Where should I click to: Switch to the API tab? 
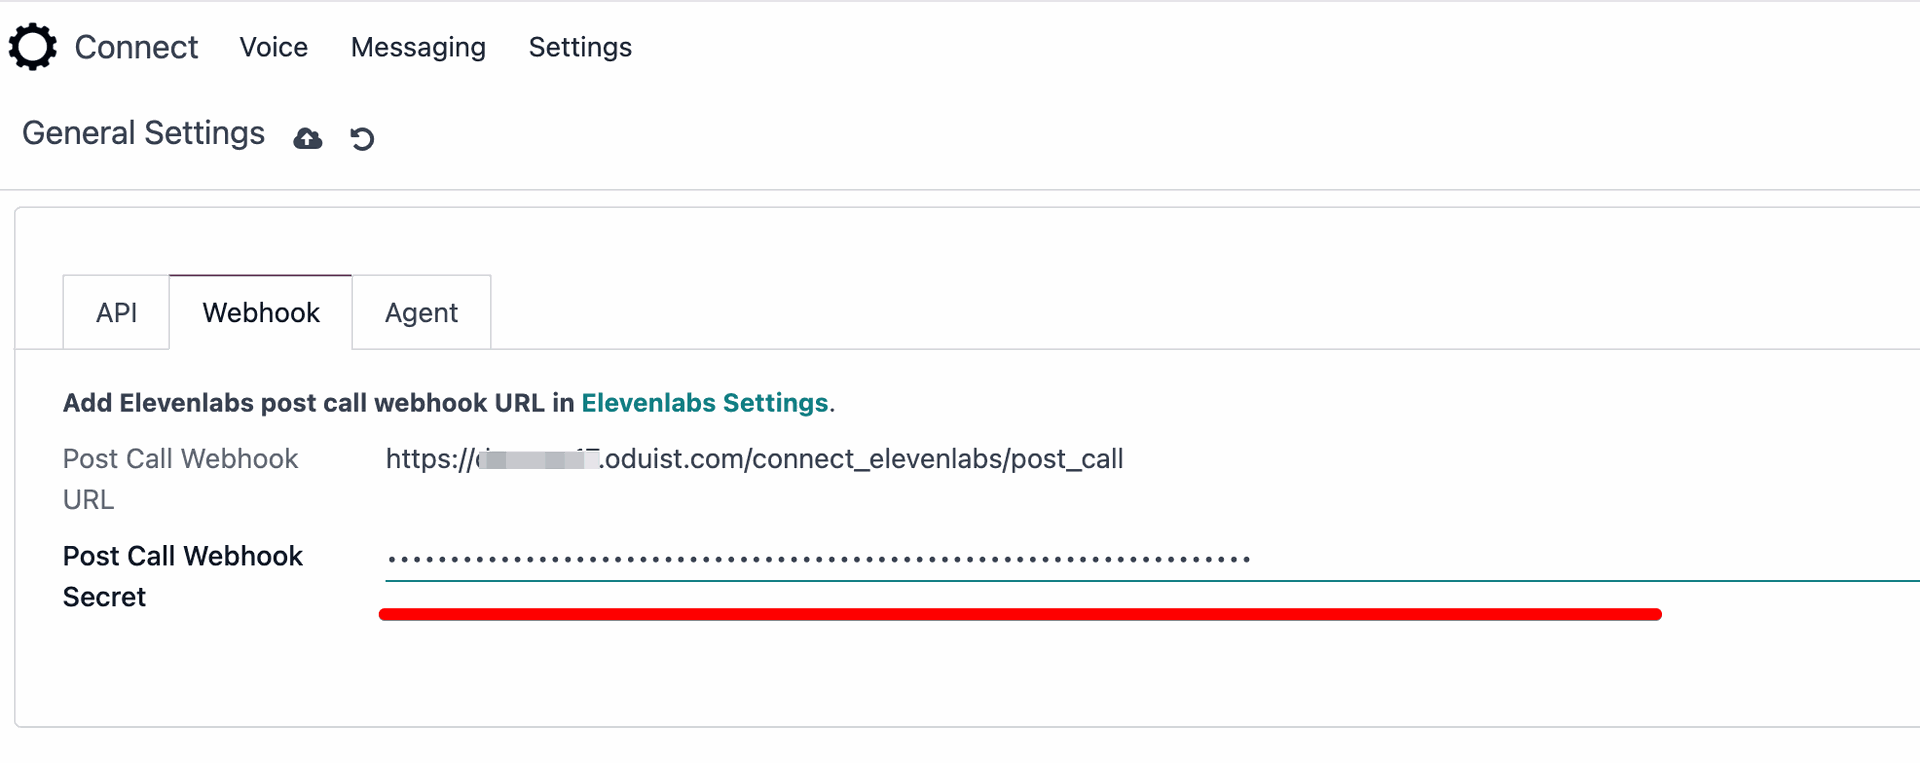116,312
